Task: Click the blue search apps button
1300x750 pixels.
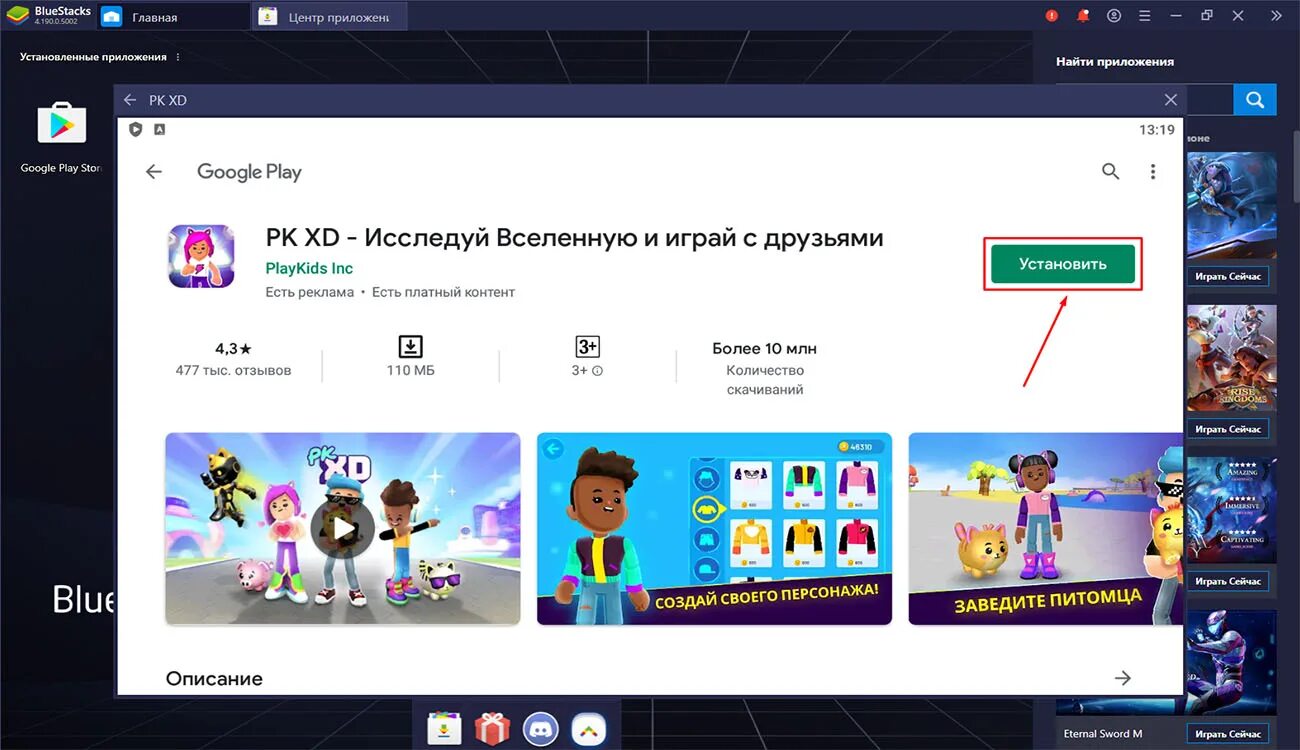Action: [x=1255, y=100]
